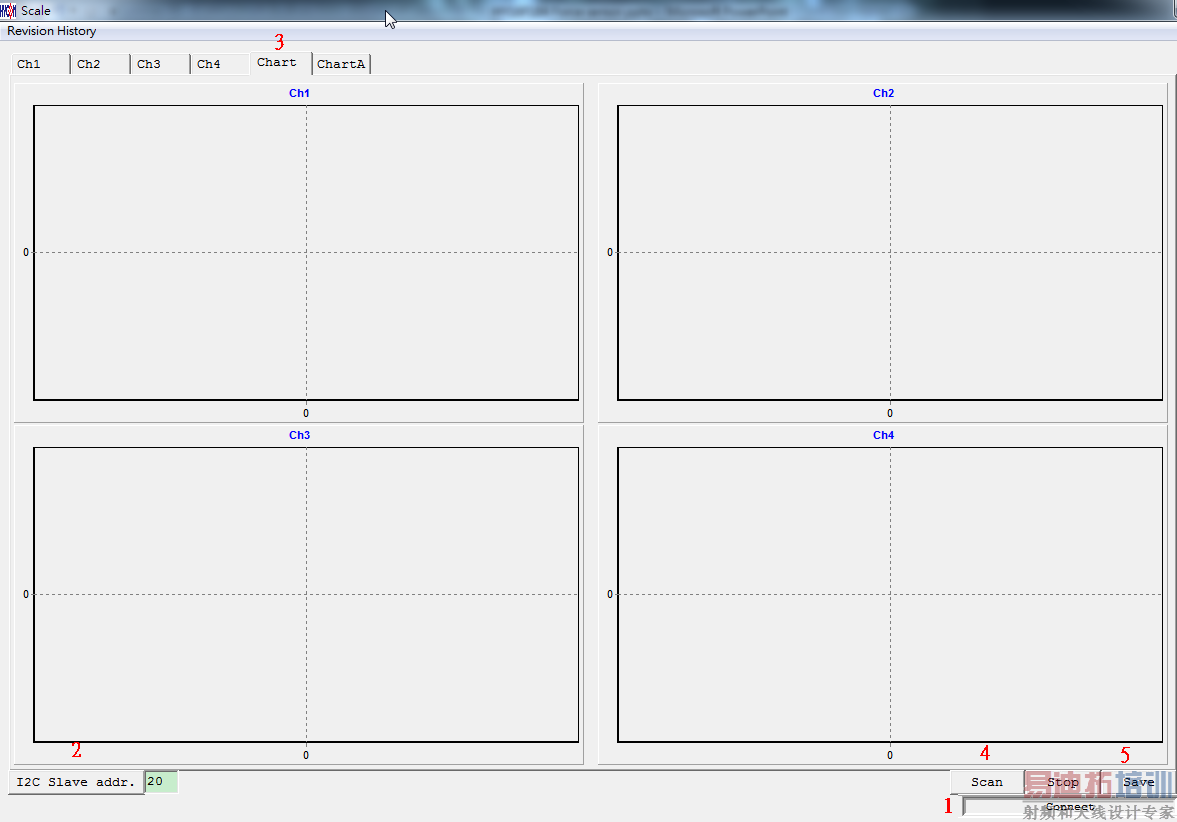Switch to the Ch2 tab

coord(101,64)
